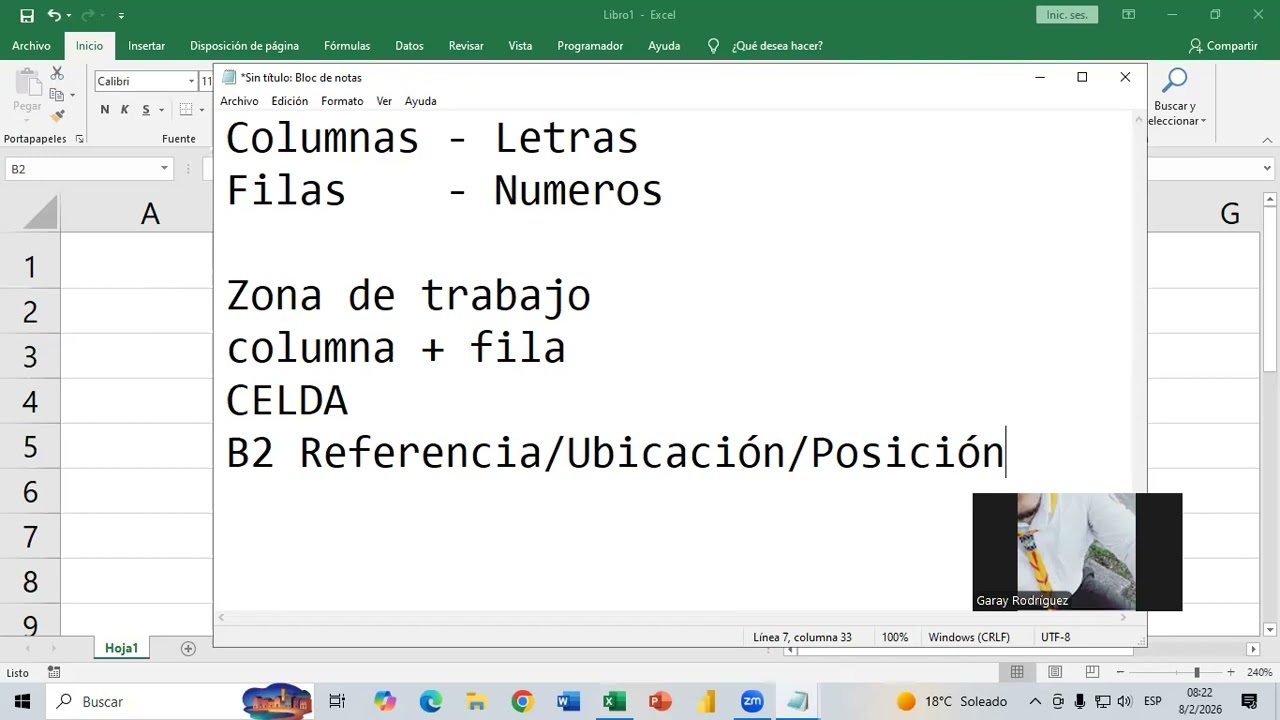Open PowerPoint from the taskbar
This screenshot has height=720, width=1280.
(660, 701)
